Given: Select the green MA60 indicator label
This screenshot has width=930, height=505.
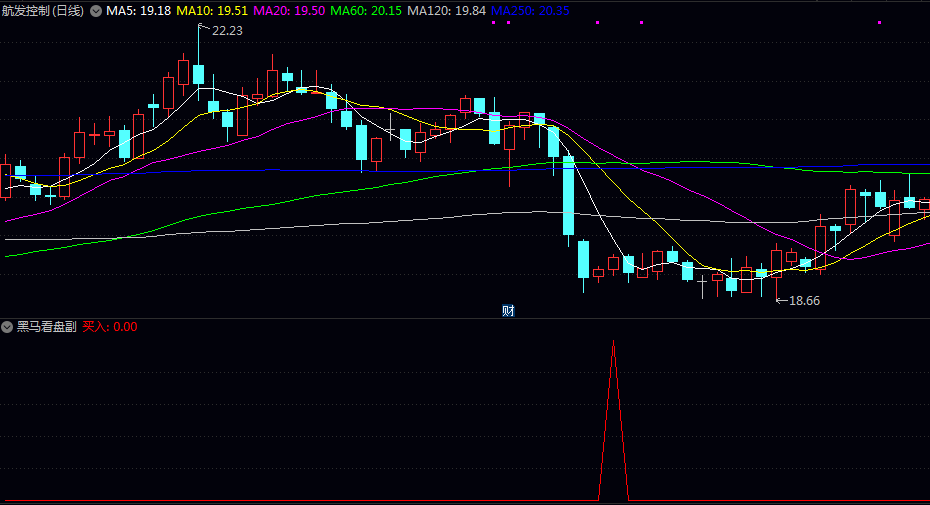Looking at the screenshot, I should [x=366, y=11].
